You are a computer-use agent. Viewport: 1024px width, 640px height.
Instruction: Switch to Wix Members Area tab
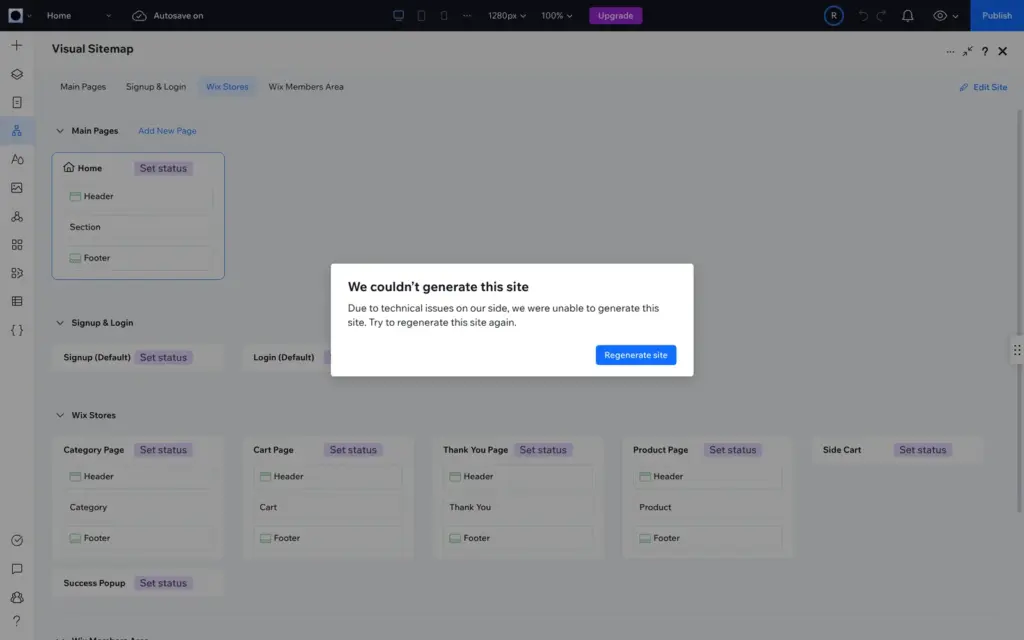306,87
